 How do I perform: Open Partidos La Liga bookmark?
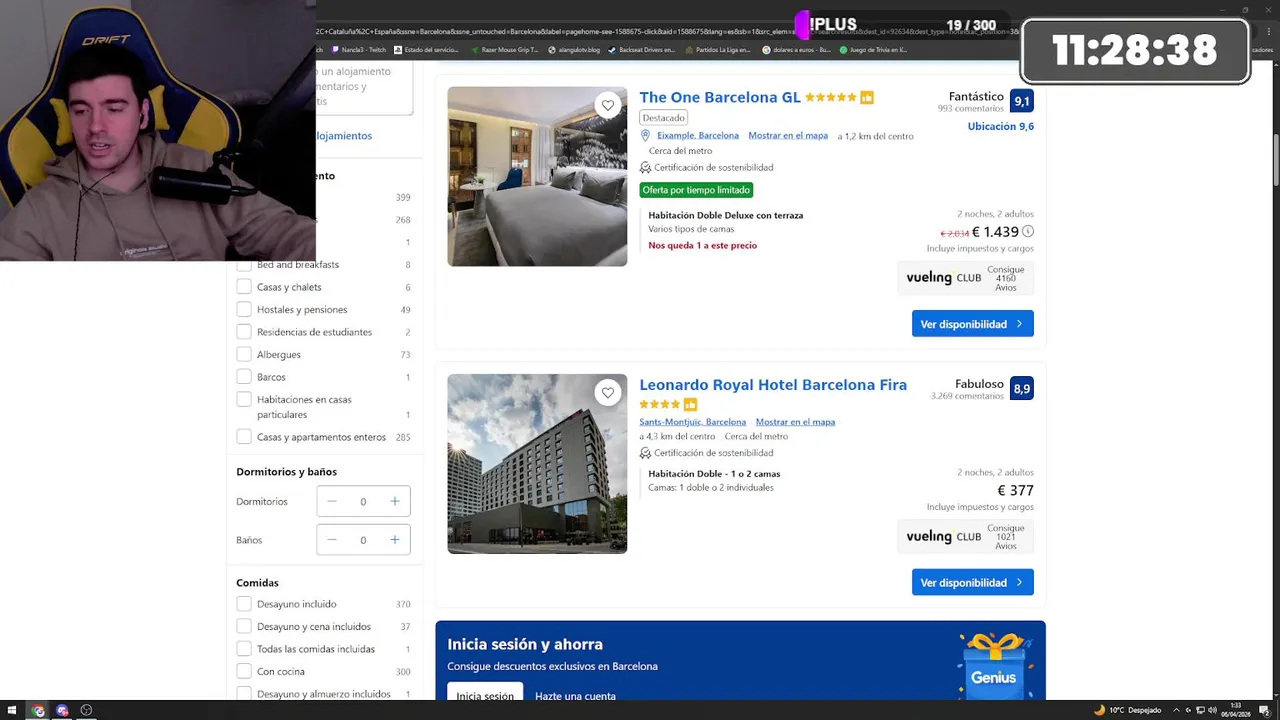[718, 49]
